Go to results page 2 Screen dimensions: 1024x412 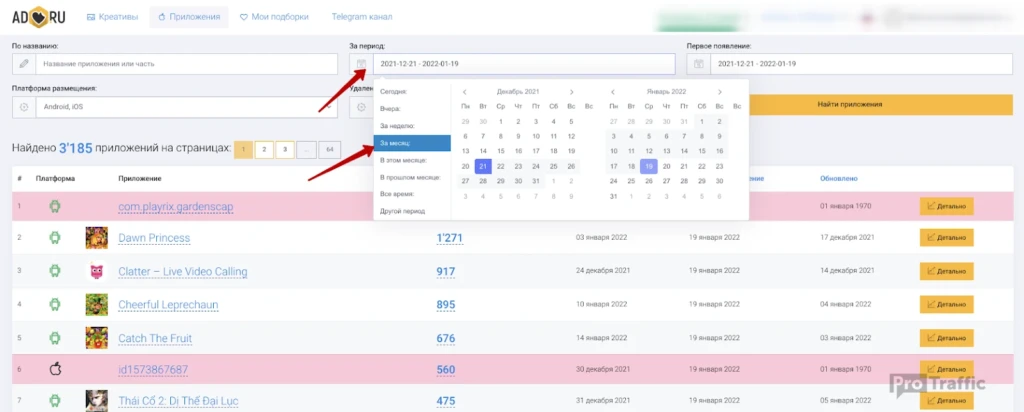264,150
